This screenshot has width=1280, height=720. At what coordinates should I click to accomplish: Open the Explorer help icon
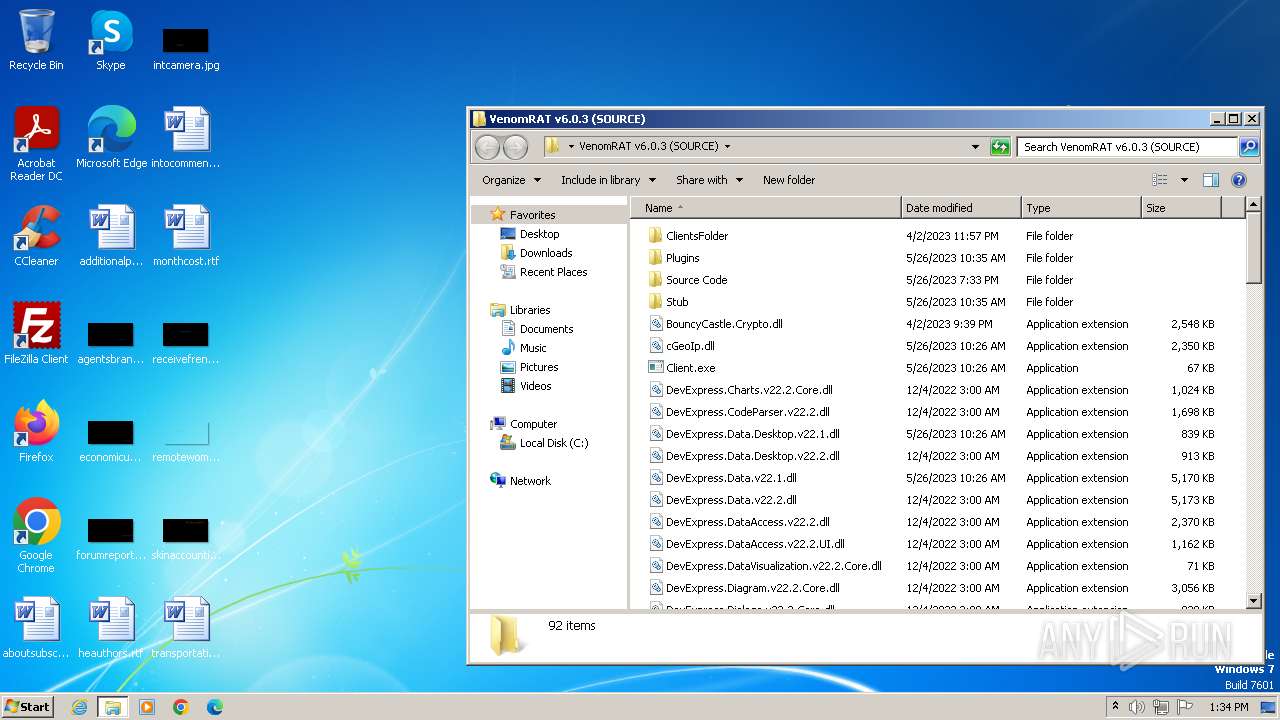[x=1239, y=180]
